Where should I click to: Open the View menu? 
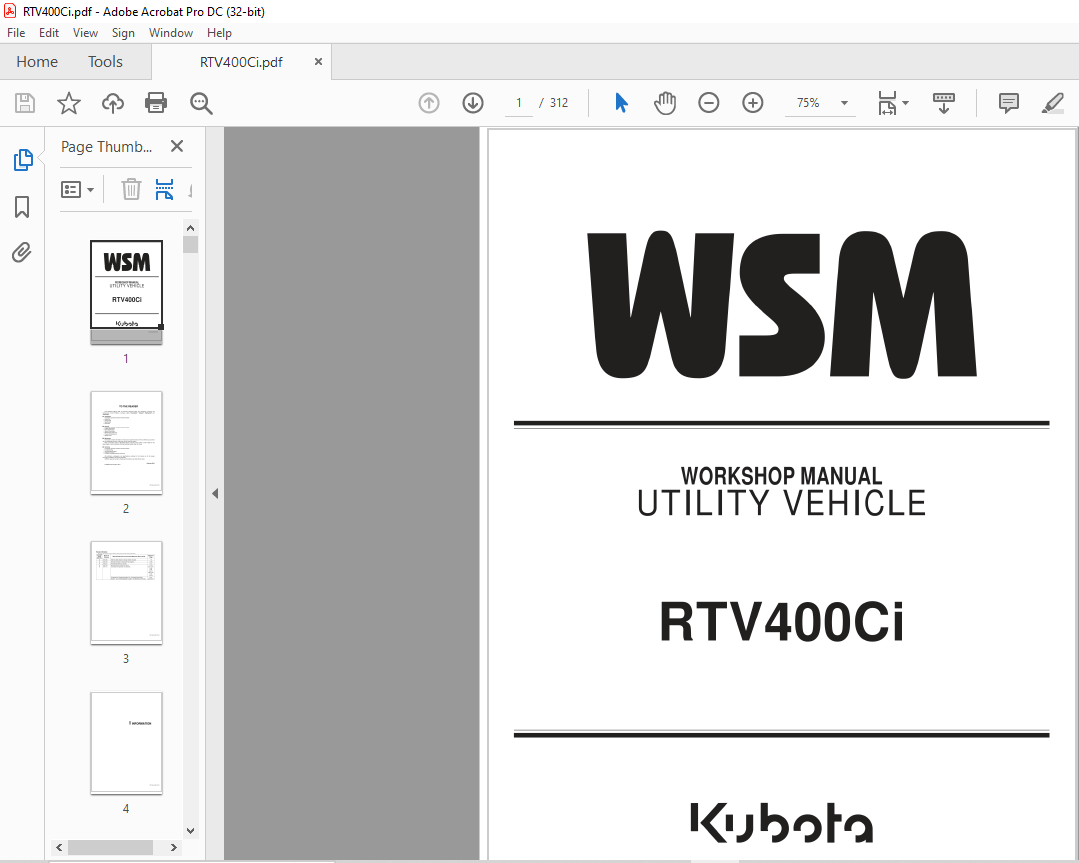pos(85,33)
